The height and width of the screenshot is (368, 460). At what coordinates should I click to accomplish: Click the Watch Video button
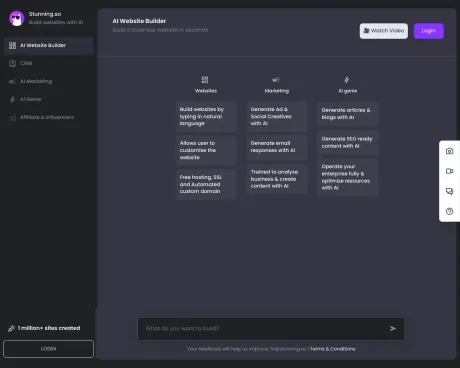(384, 31)
